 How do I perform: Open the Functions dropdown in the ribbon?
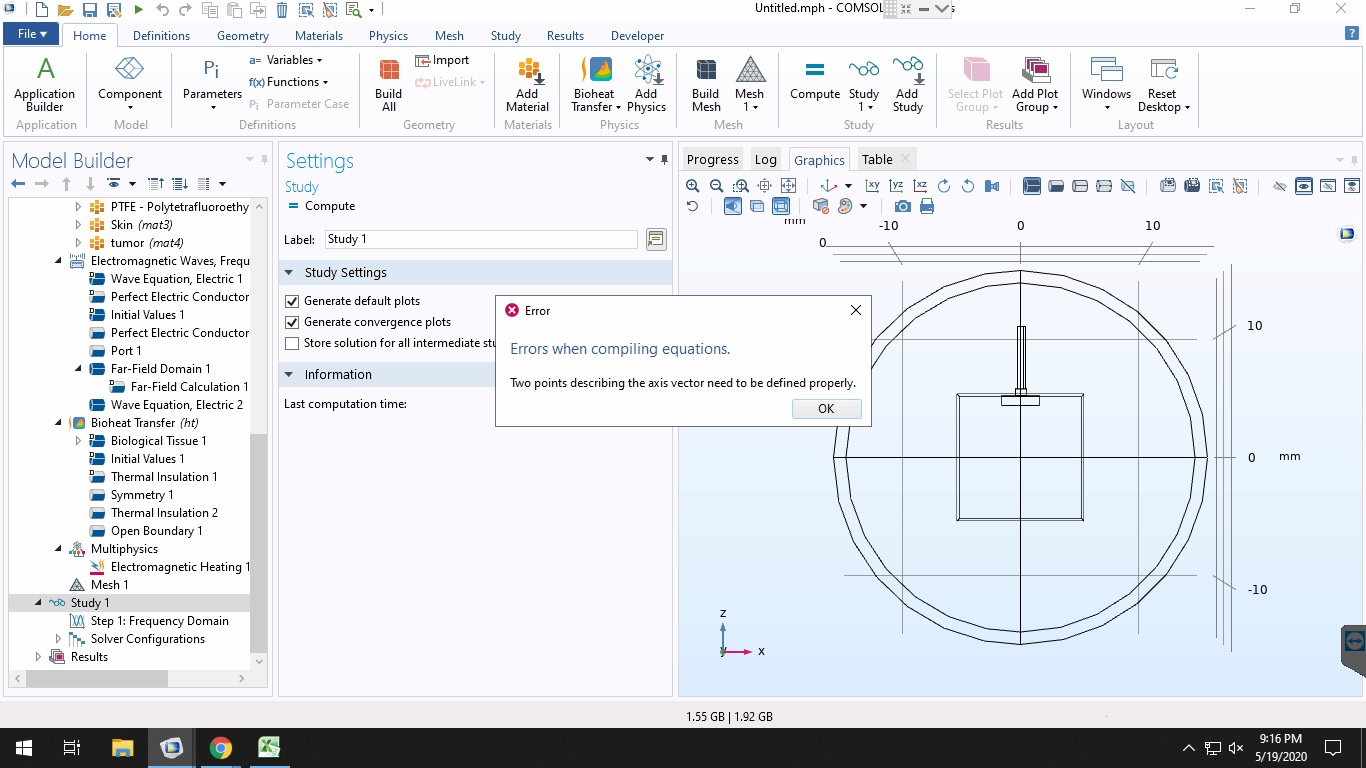tap(289, 82)
